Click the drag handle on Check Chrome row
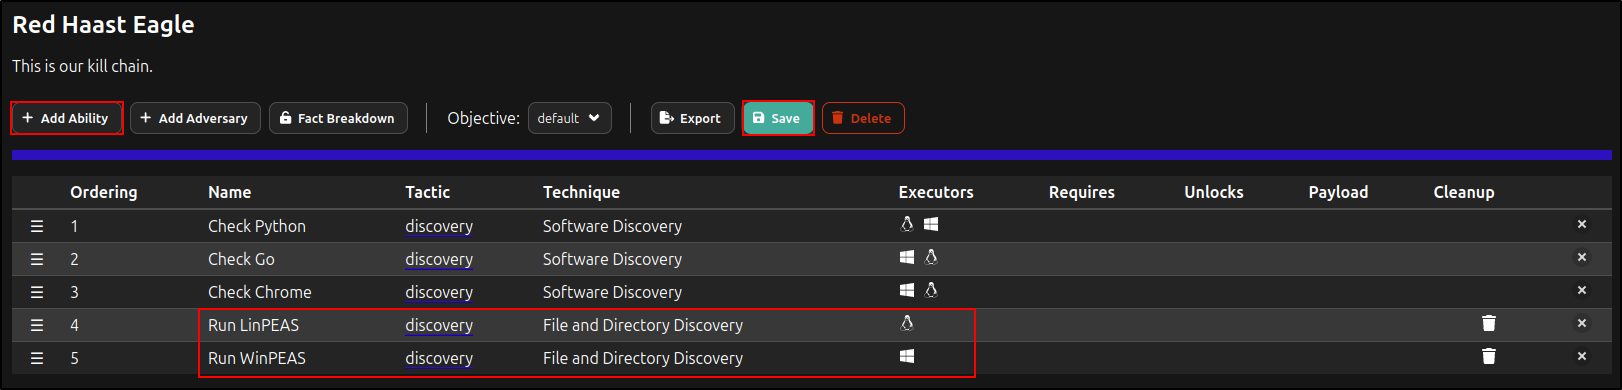Image resolution: width=1622 pixels, height=390 pixels. pyautogui.click(x=37, y=292)
